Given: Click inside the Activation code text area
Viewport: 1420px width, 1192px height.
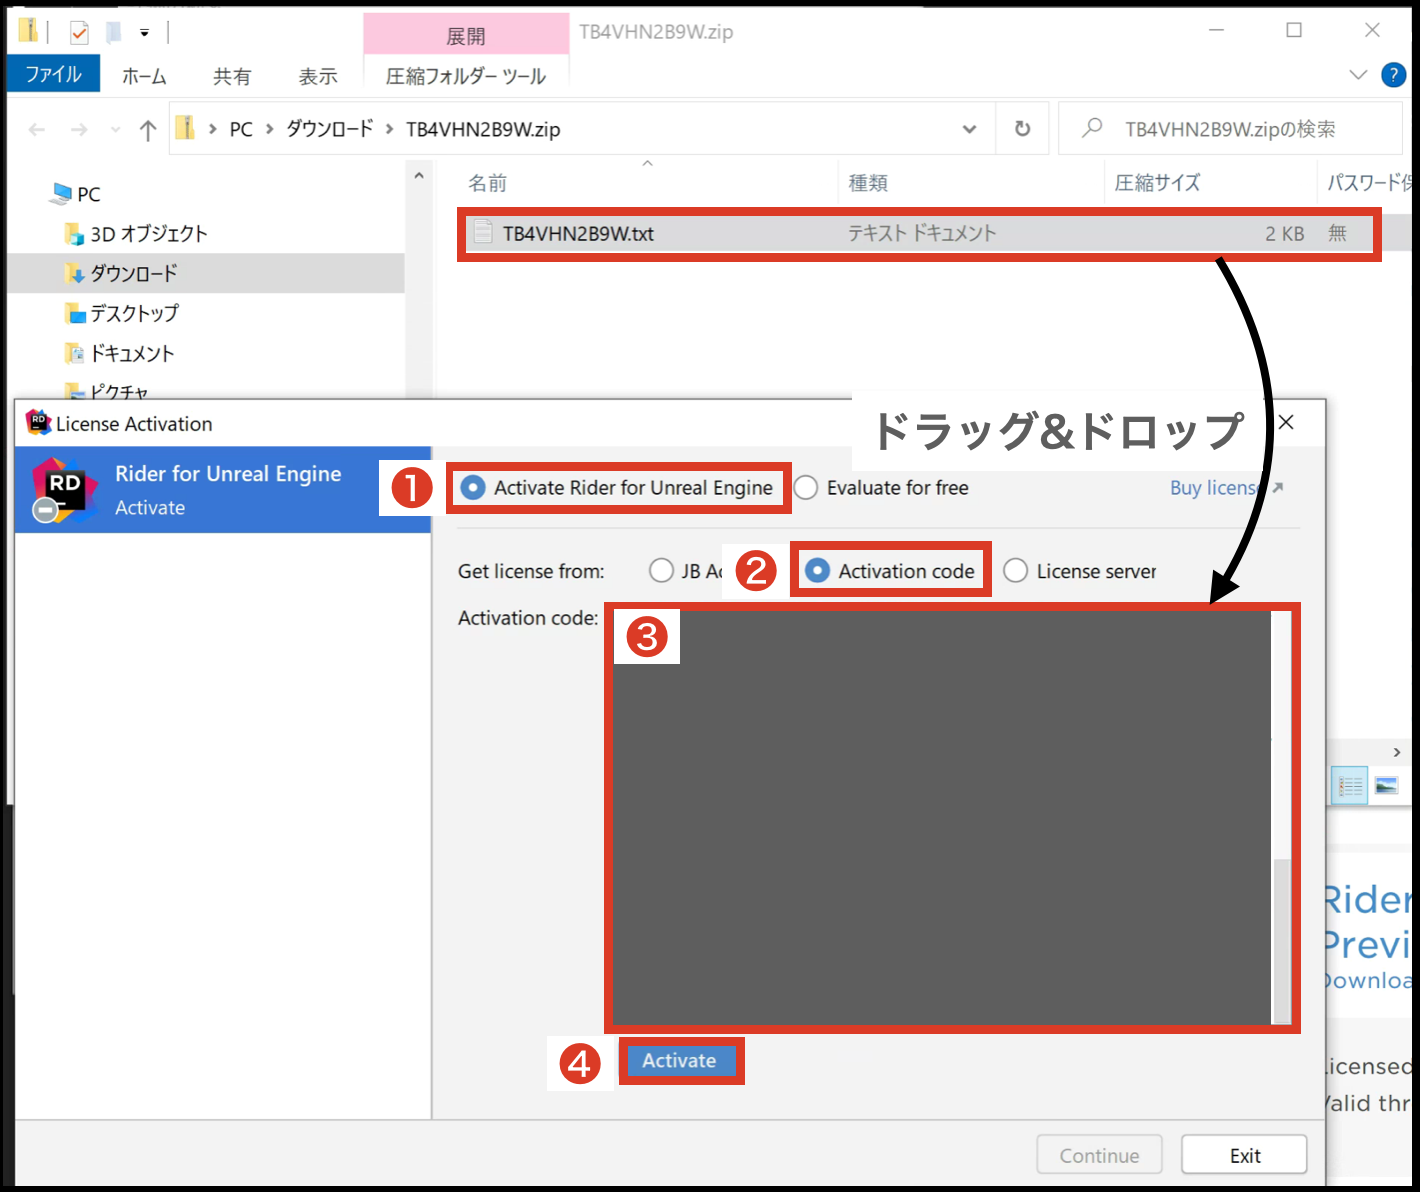Looking at the screenshot, I should (941, 818).
